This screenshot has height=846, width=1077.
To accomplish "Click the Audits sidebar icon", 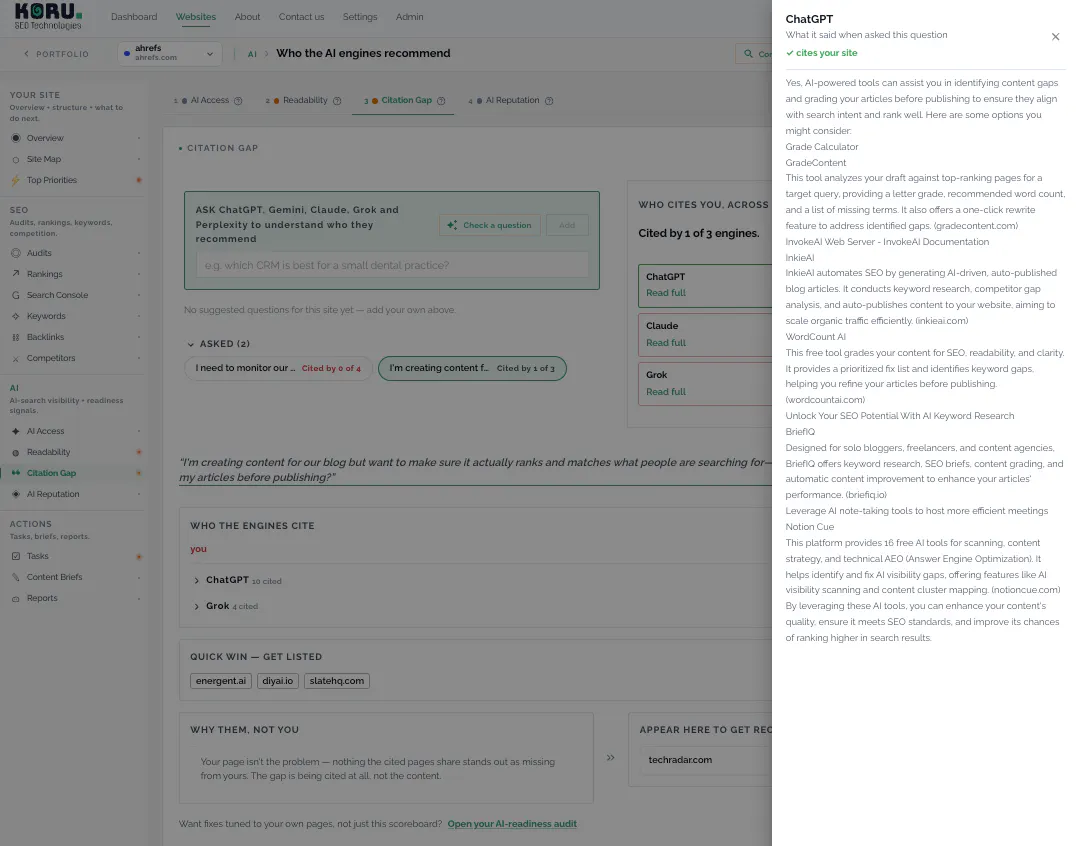I will [16, 253].
